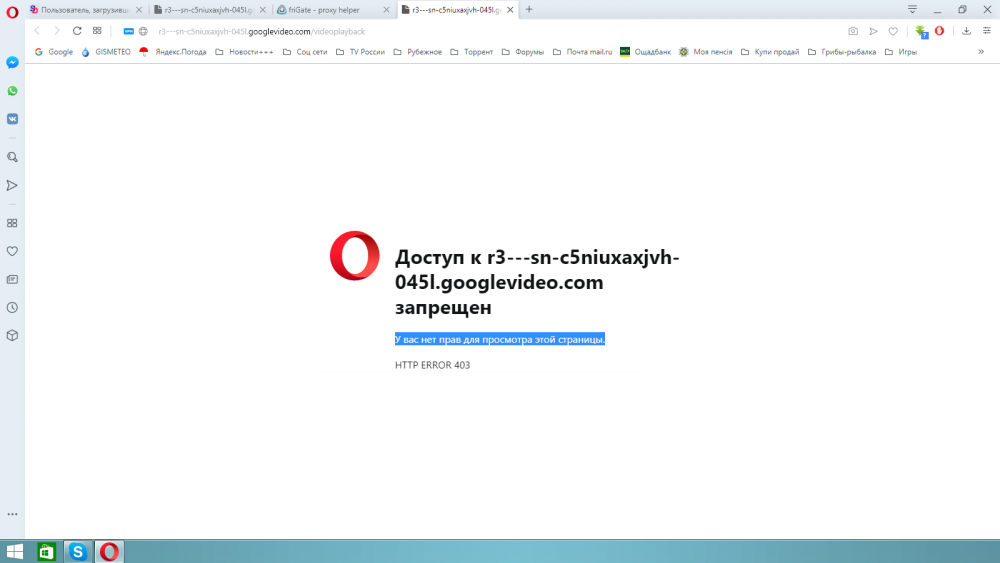Image resolution: width=1000 pixels, height=563 pixels.
Task: Open Новости+++ bookmarks folder
Action: [244, 52]
